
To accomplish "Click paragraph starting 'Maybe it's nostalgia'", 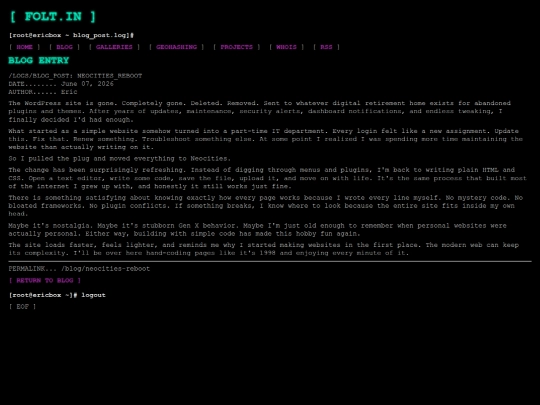I will click(x=258, y=230).
